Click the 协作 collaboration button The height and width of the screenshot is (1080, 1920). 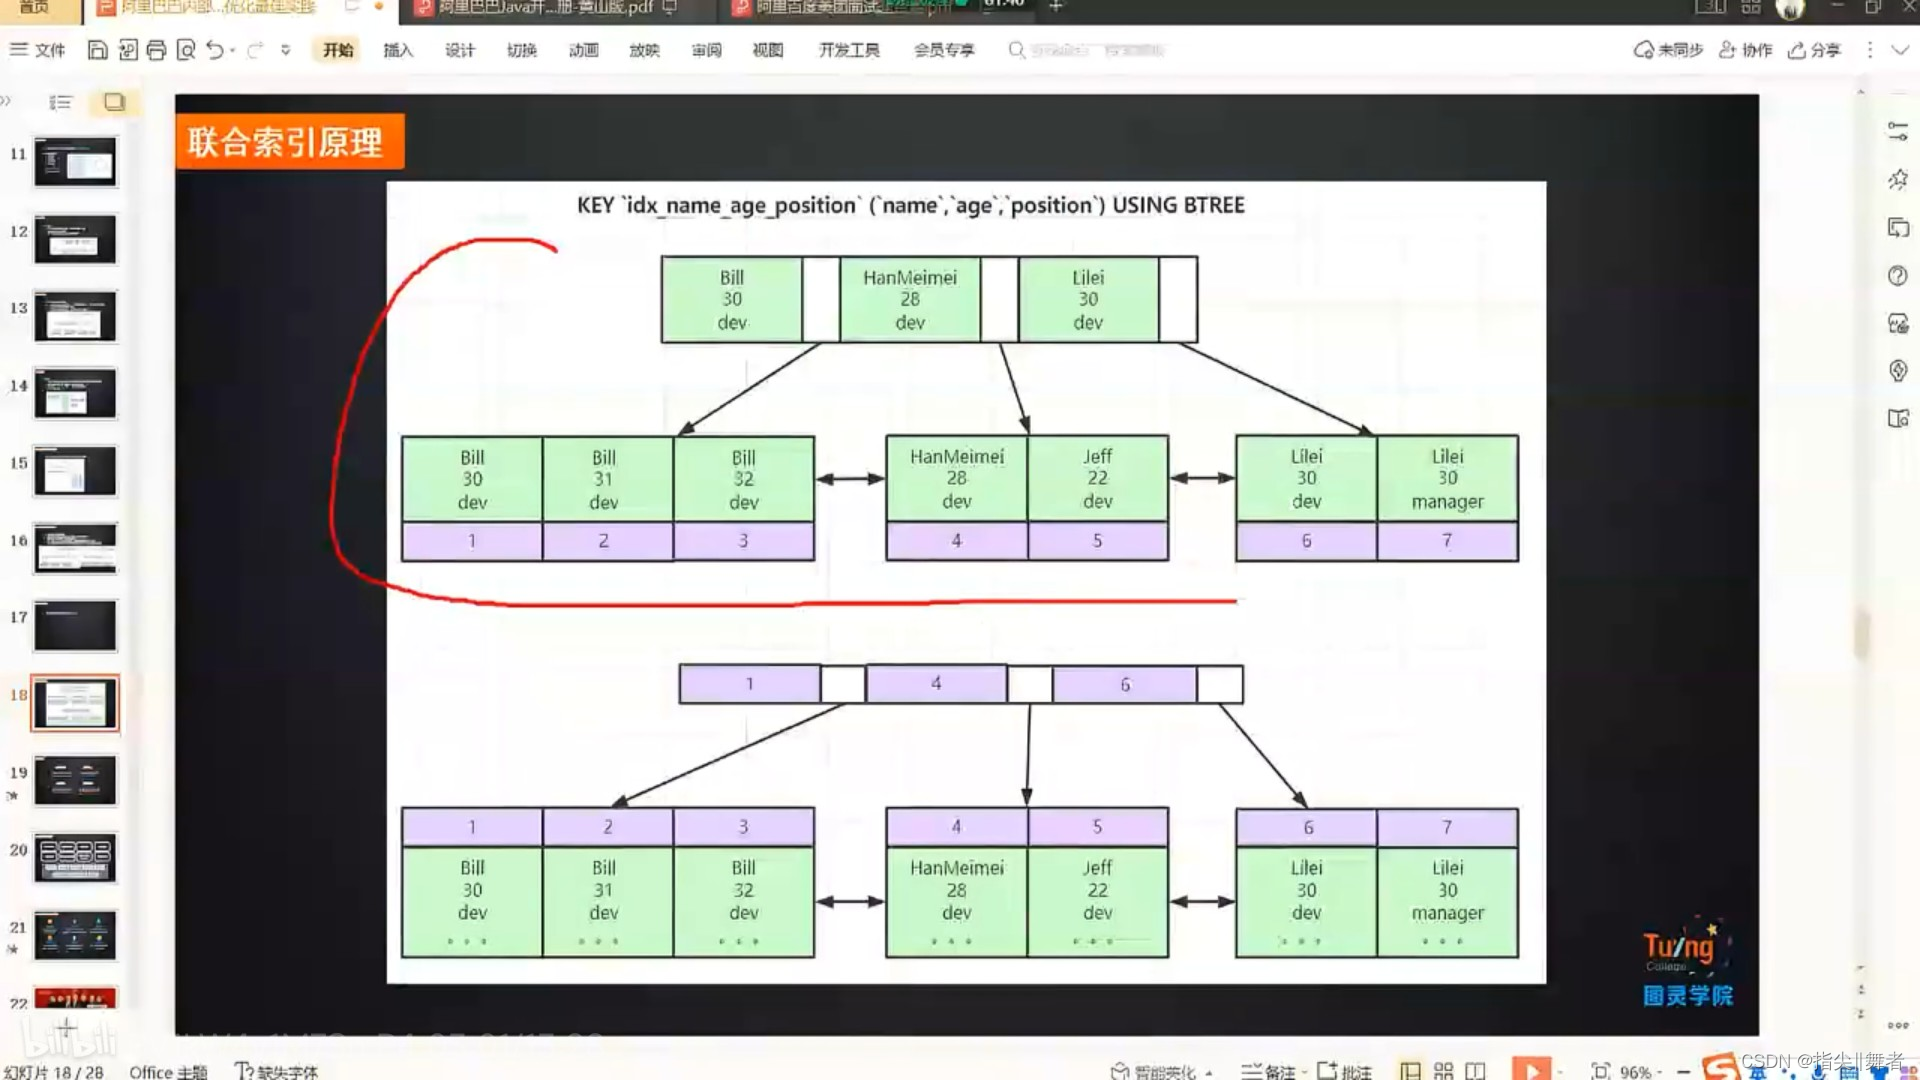[1745, 50]
